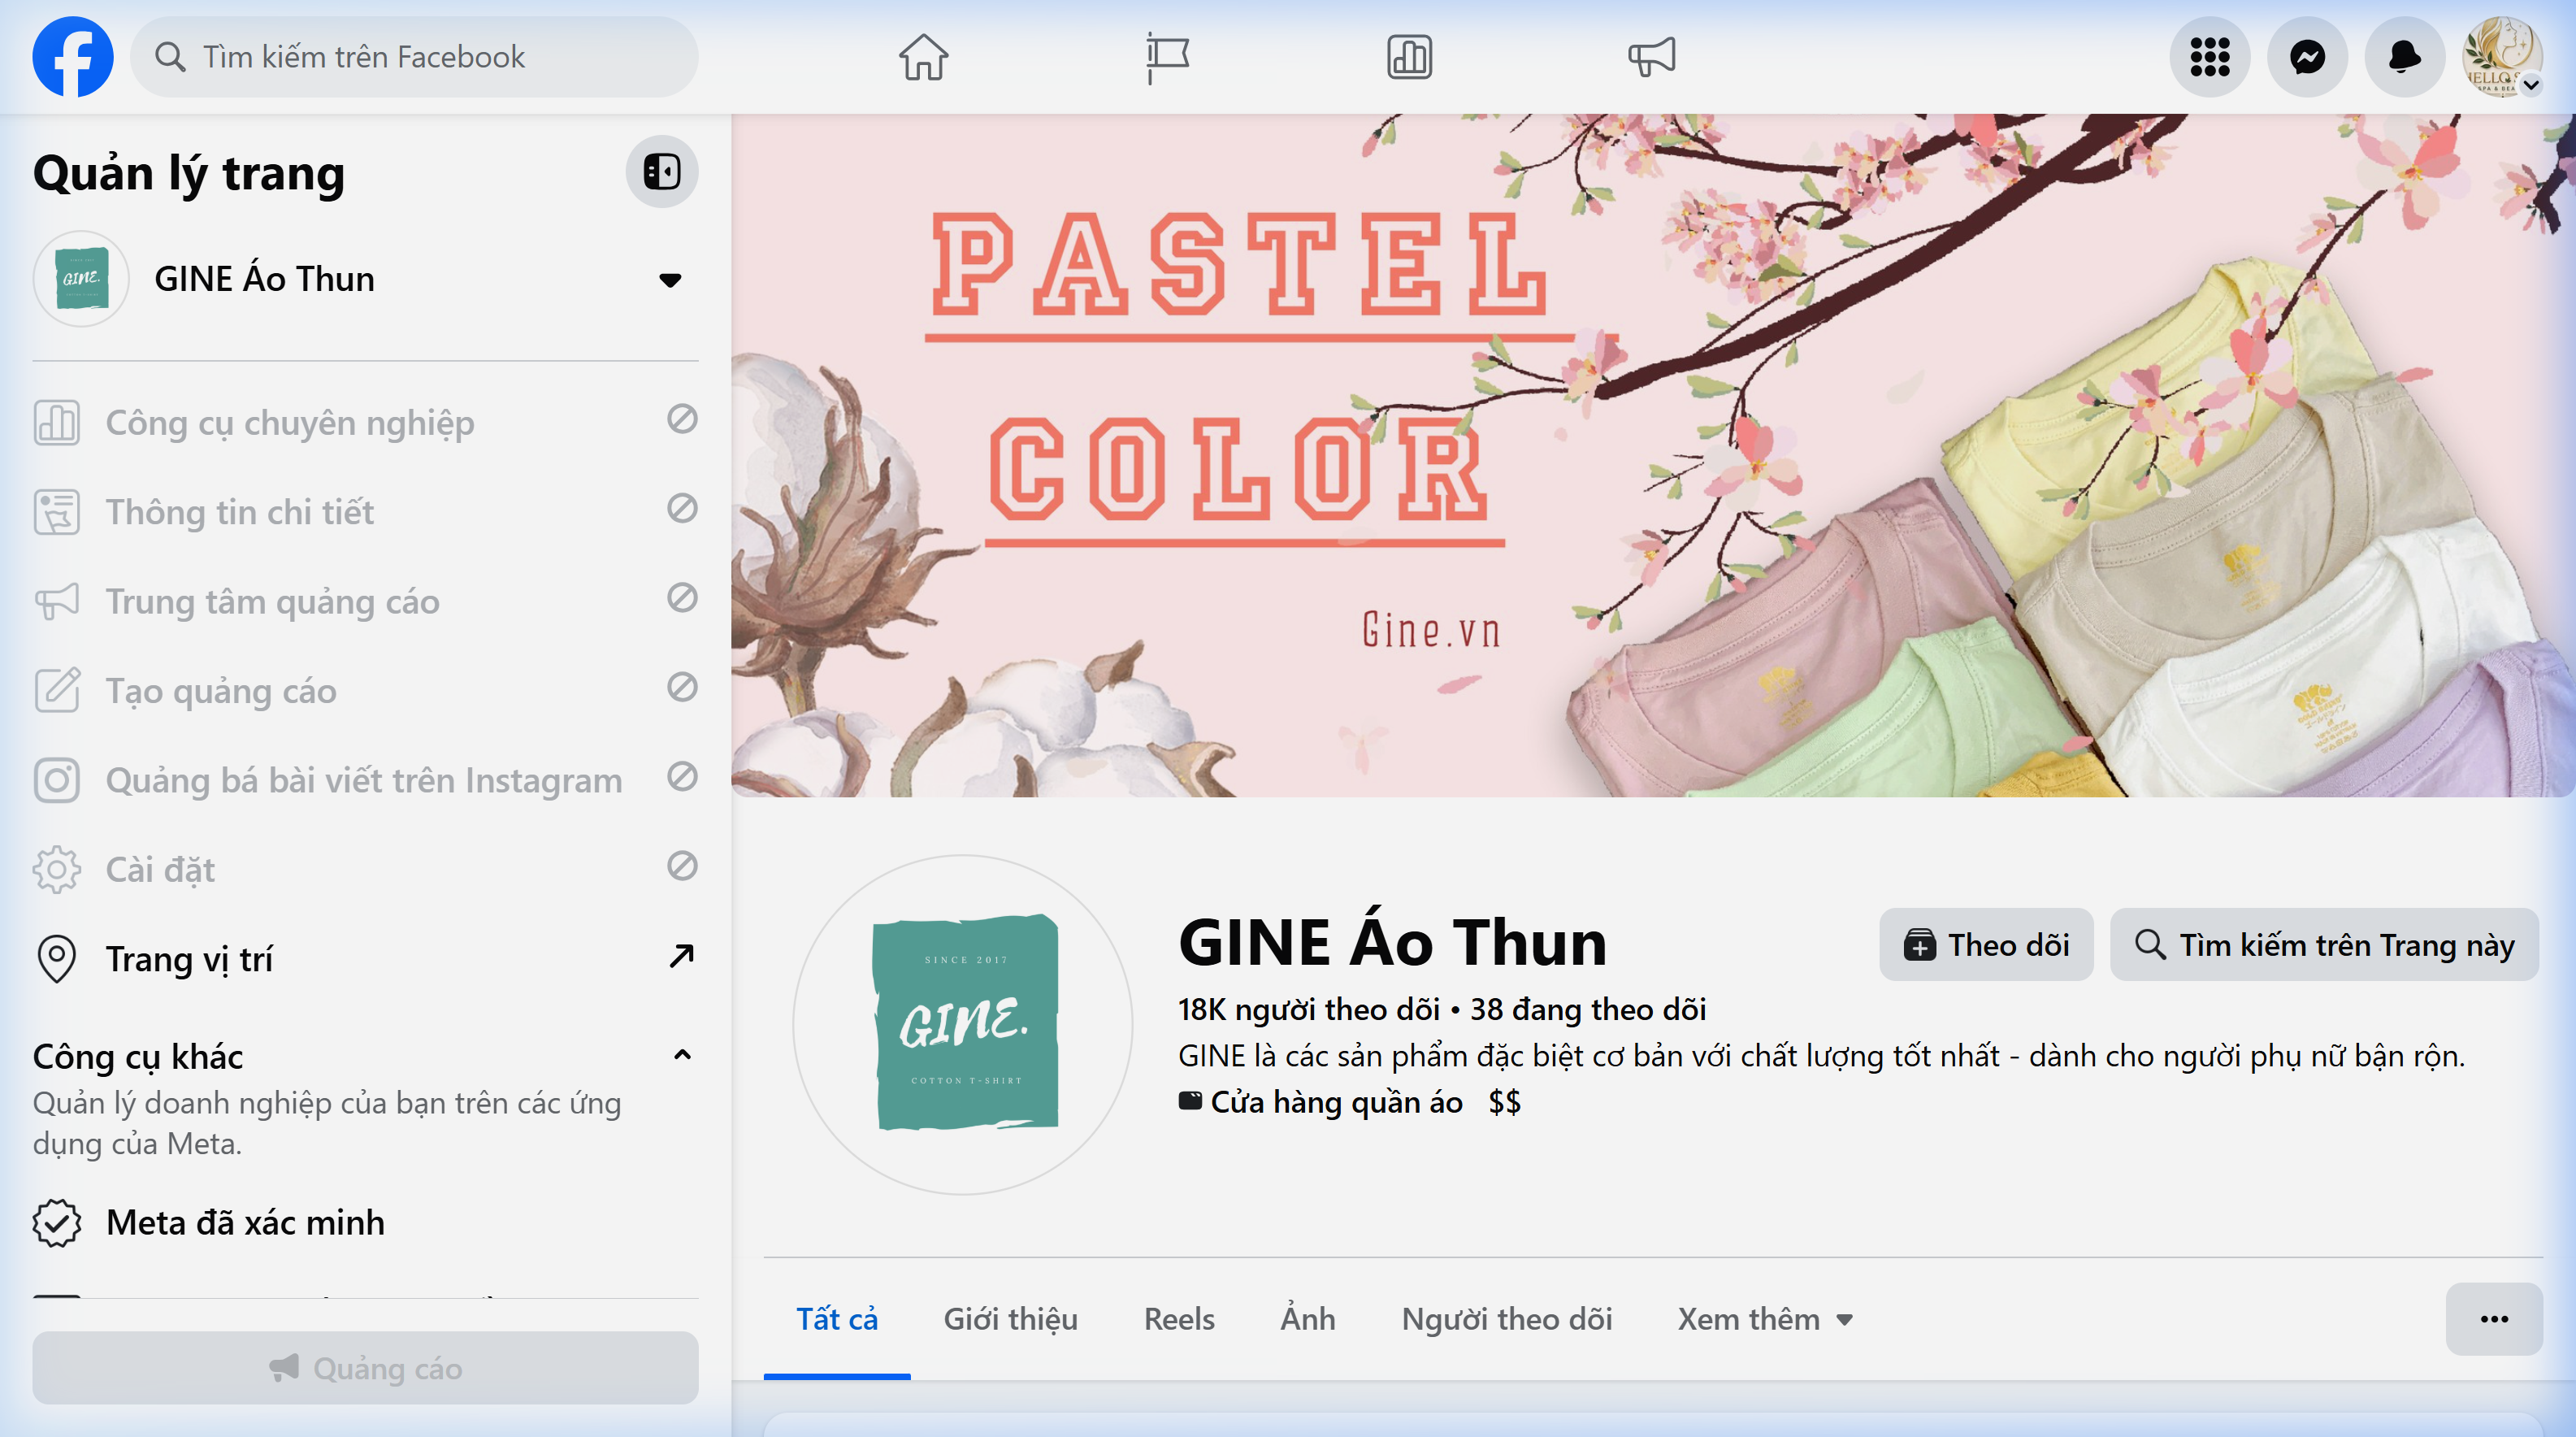The image size is (2576, 1437).
Task: Click the GINE Áo Thun page title
Action: pyautogui.click(x=1392, y=942)
